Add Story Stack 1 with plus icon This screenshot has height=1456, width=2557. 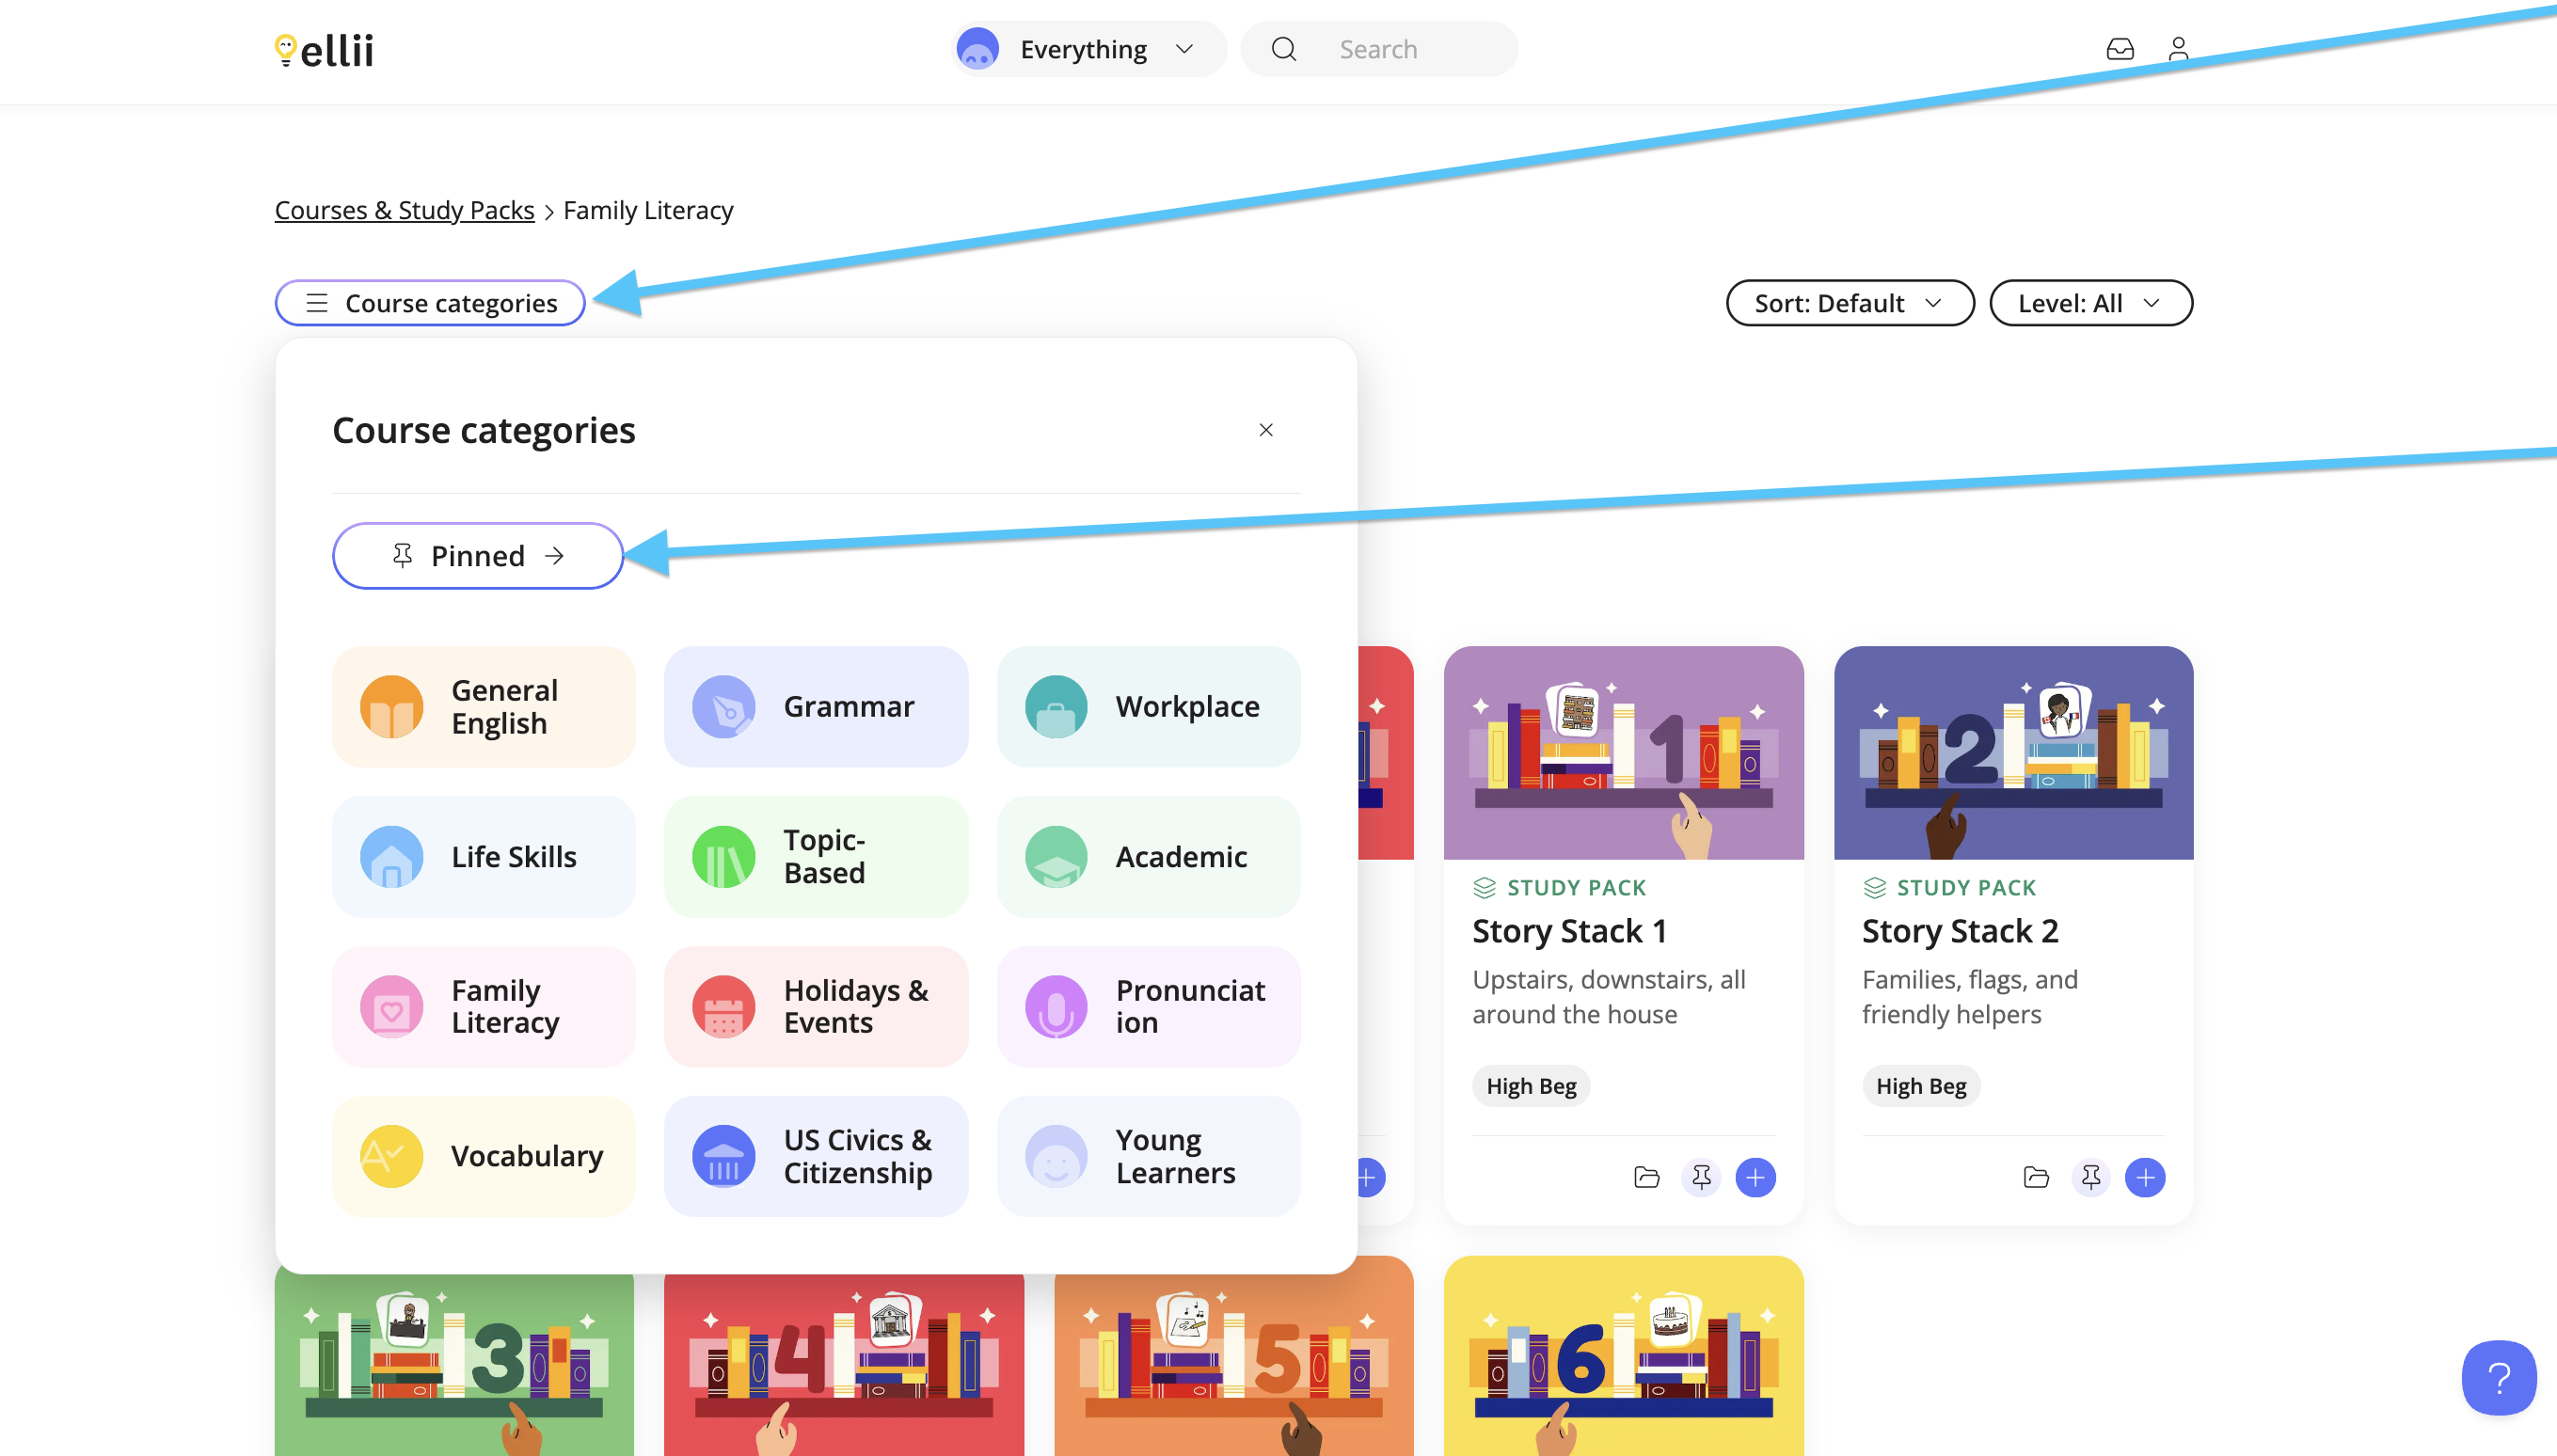click(1755, 1177)
